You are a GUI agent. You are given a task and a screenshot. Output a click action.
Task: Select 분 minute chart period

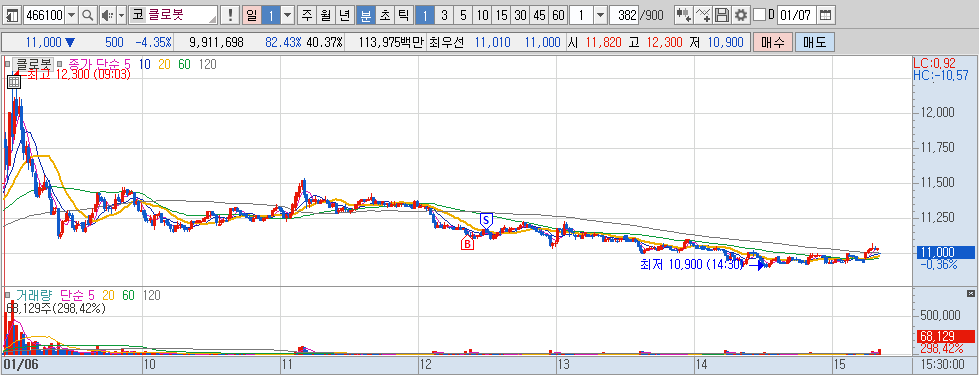coord(365,15)
